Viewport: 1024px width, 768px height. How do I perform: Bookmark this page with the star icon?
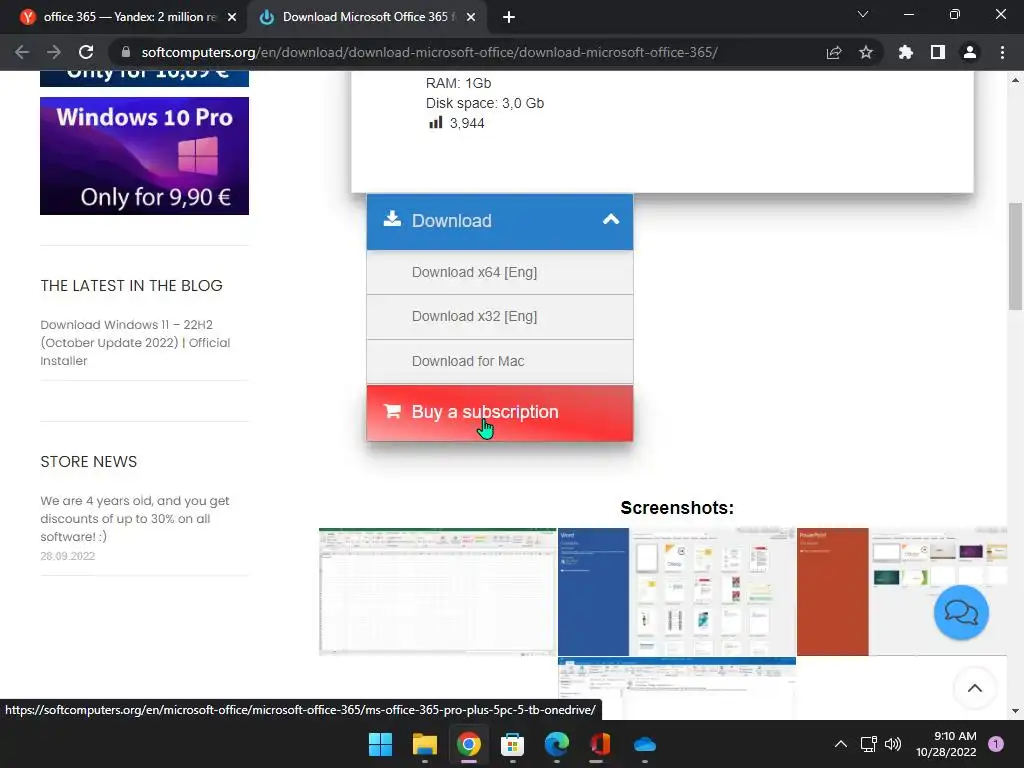(x=866, y=52)
